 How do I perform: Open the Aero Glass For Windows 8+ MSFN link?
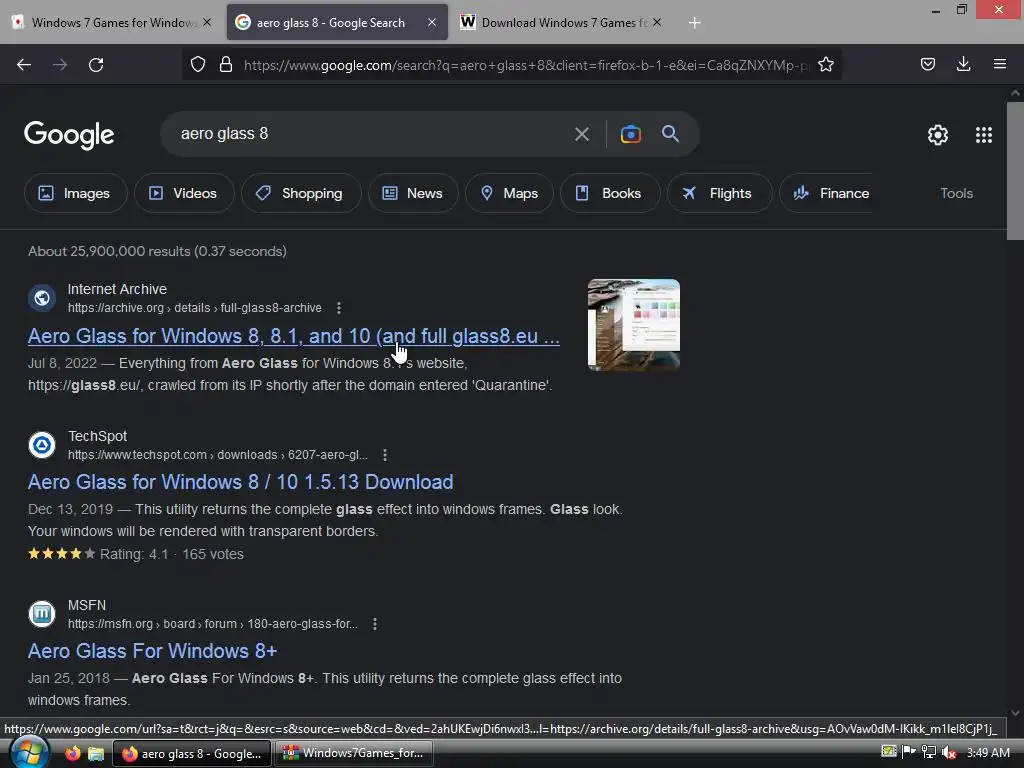tap(152, 651)
